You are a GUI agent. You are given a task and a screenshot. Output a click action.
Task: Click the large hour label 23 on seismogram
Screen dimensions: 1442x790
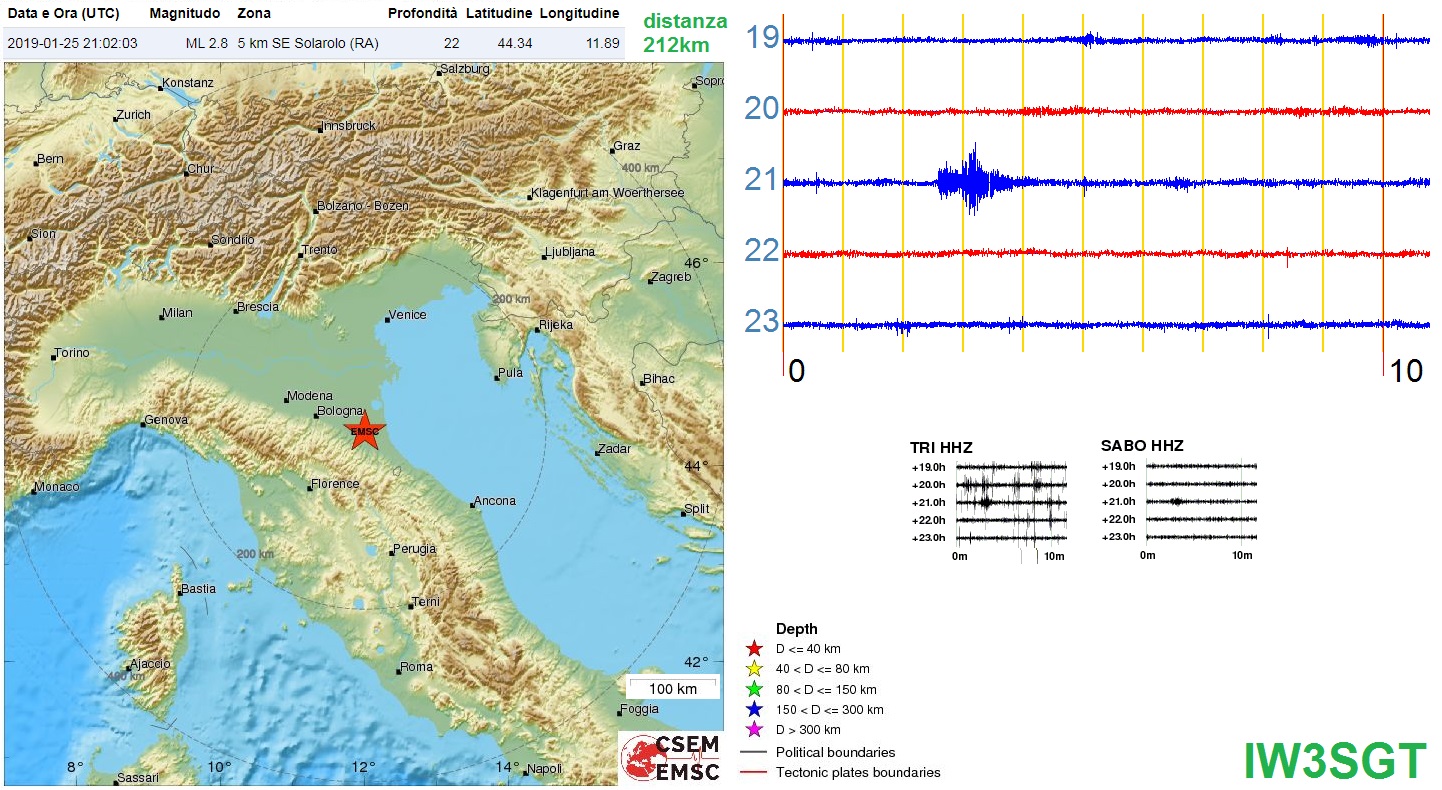coord(763,322)
